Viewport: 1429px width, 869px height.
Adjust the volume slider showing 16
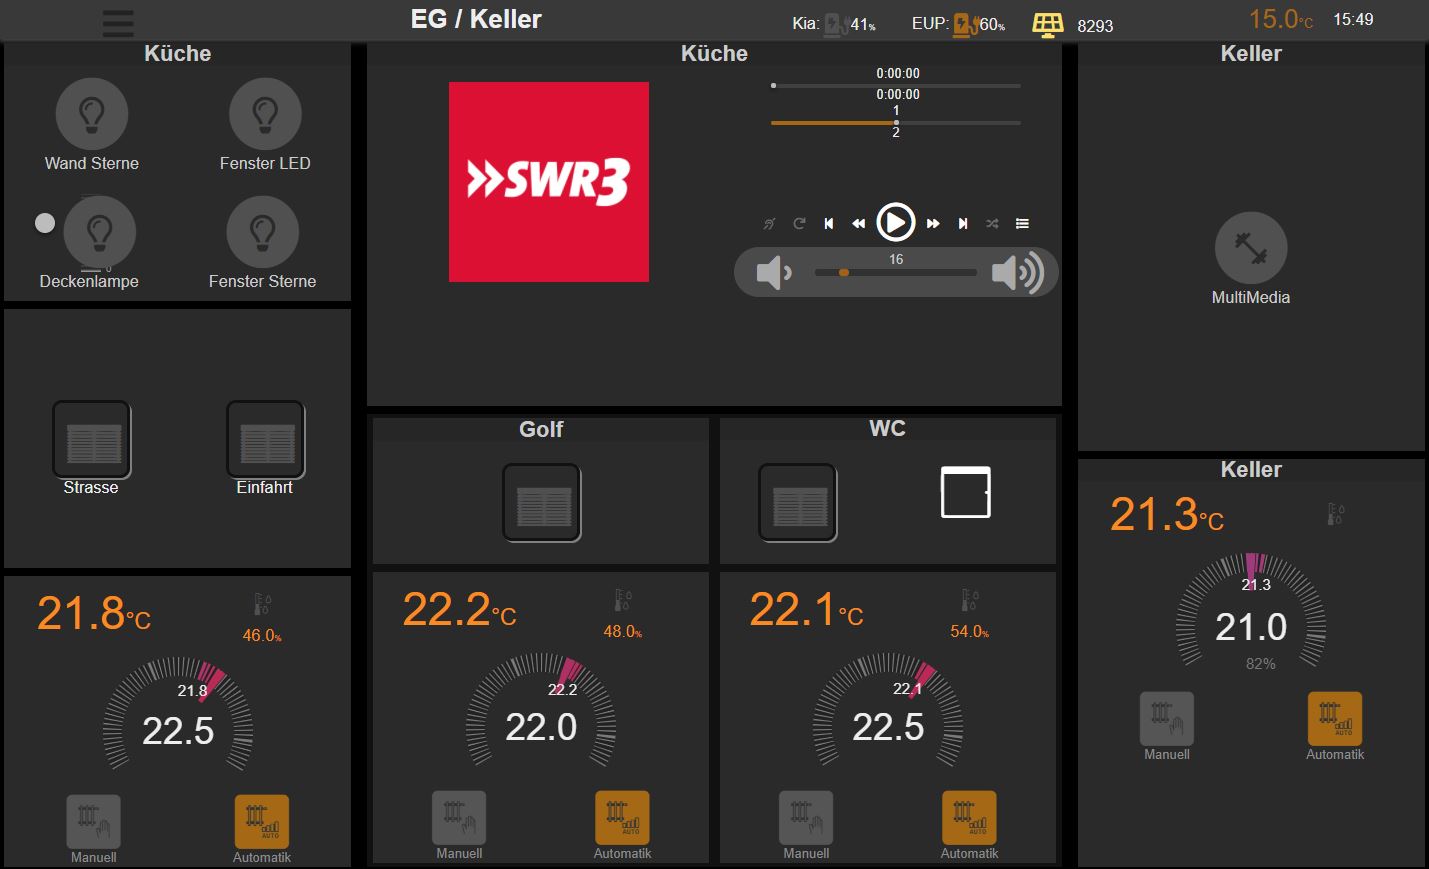[x=896, y=272]
